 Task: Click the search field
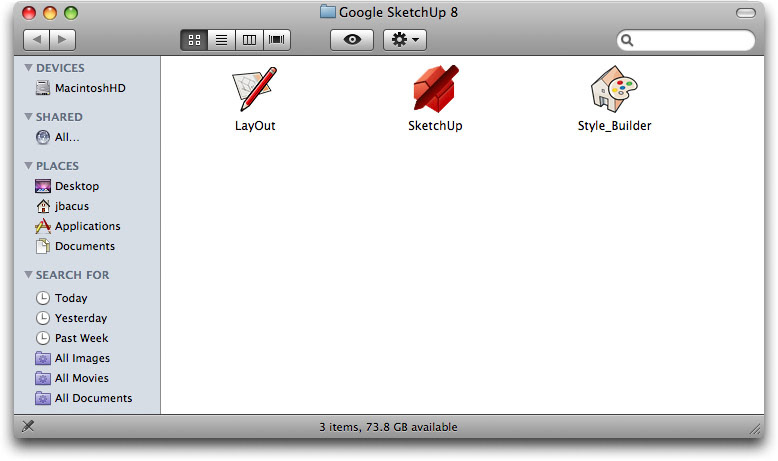pos(686,40)
